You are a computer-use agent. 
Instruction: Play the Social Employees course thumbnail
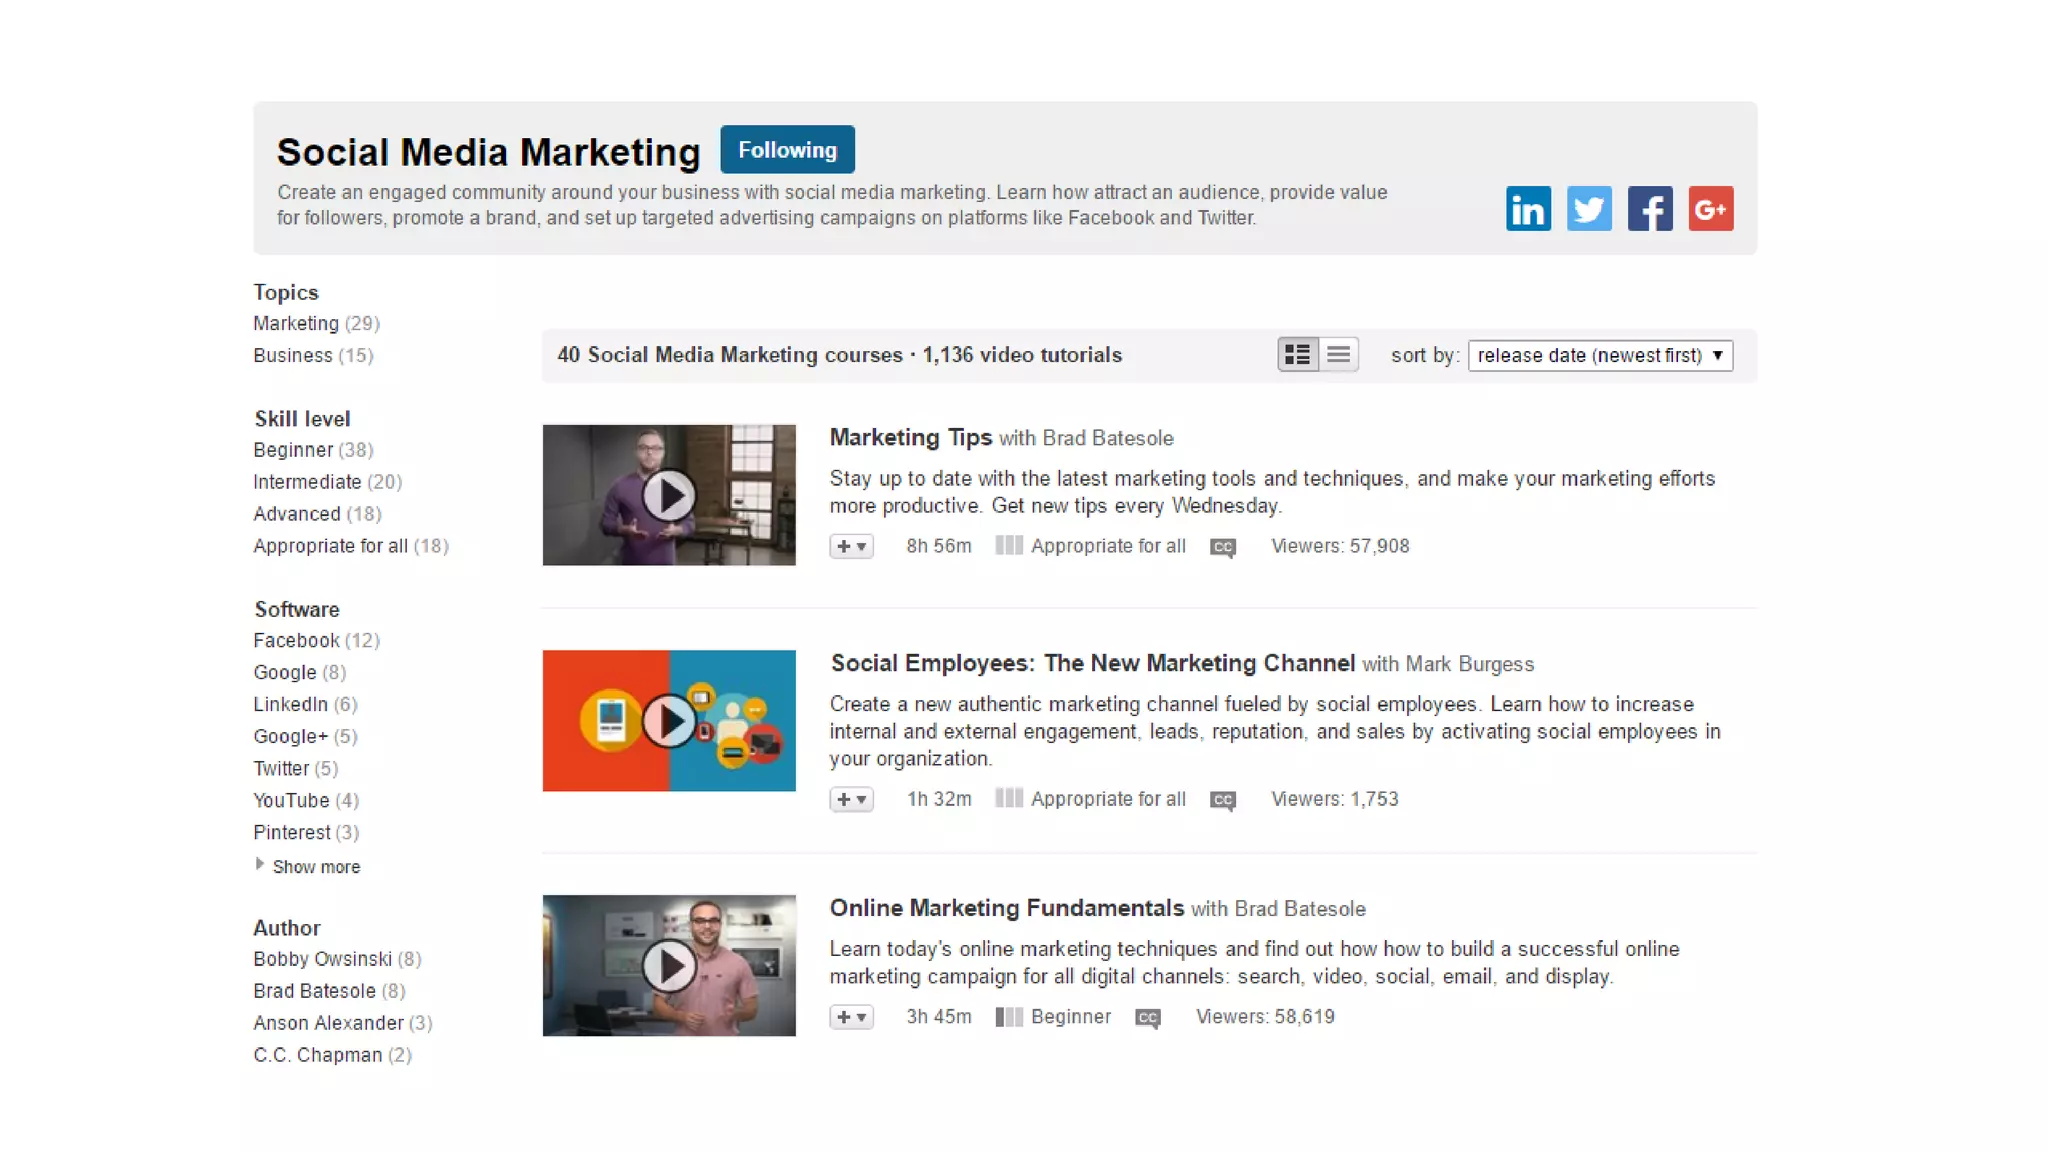pyautogui.click(x=669, y=721)
